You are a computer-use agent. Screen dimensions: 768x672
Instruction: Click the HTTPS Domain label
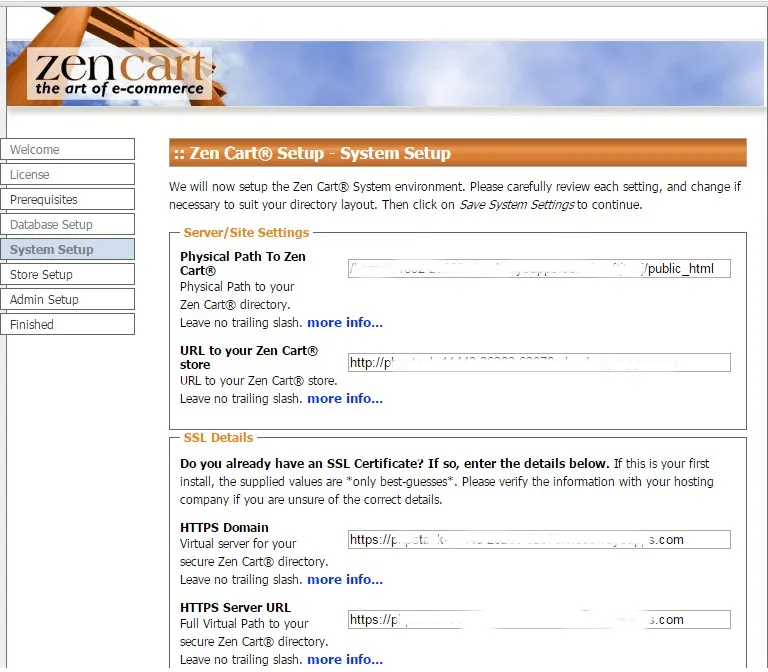click(x=224, y=528)
